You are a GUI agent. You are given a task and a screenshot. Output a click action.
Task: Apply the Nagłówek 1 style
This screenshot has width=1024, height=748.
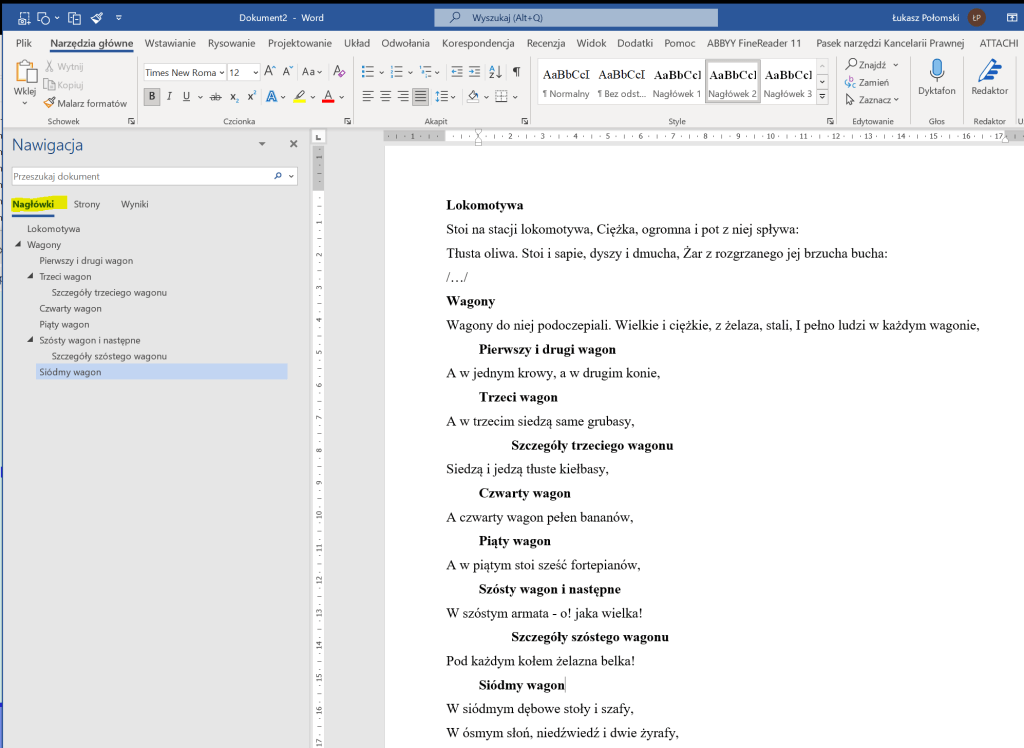point(677,81)
